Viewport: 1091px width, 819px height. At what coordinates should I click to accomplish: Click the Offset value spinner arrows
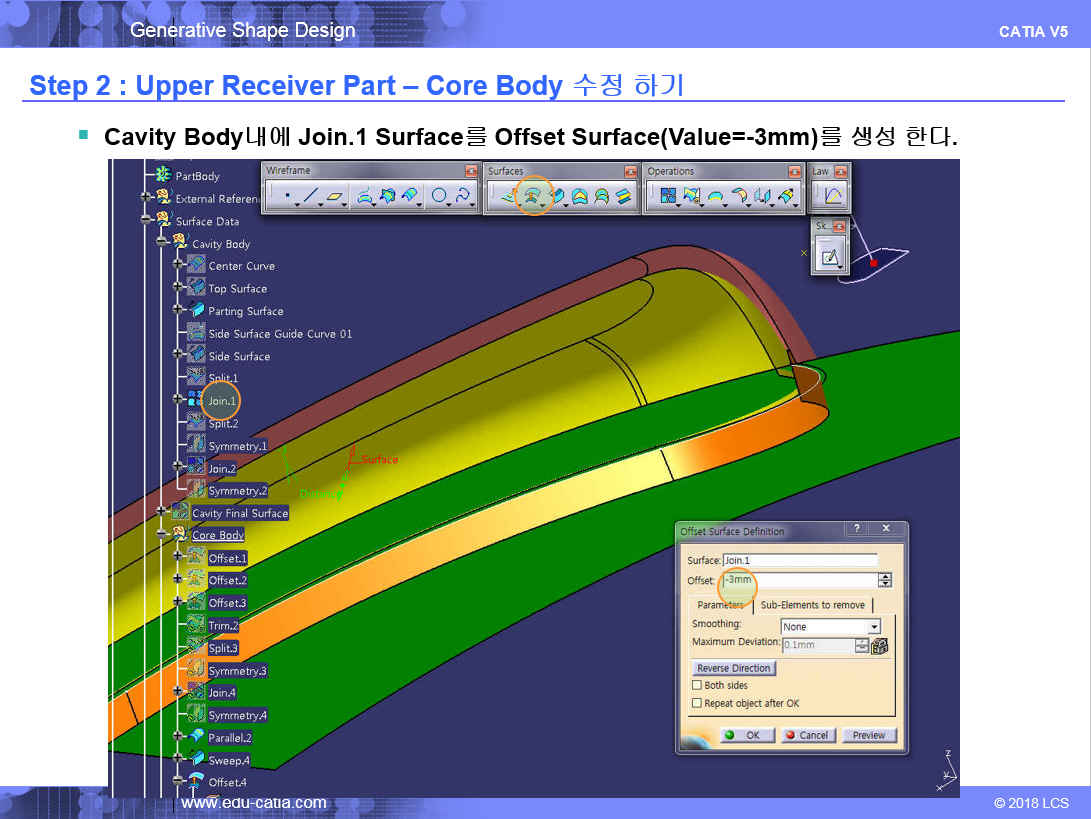click(x=884, y=580)
